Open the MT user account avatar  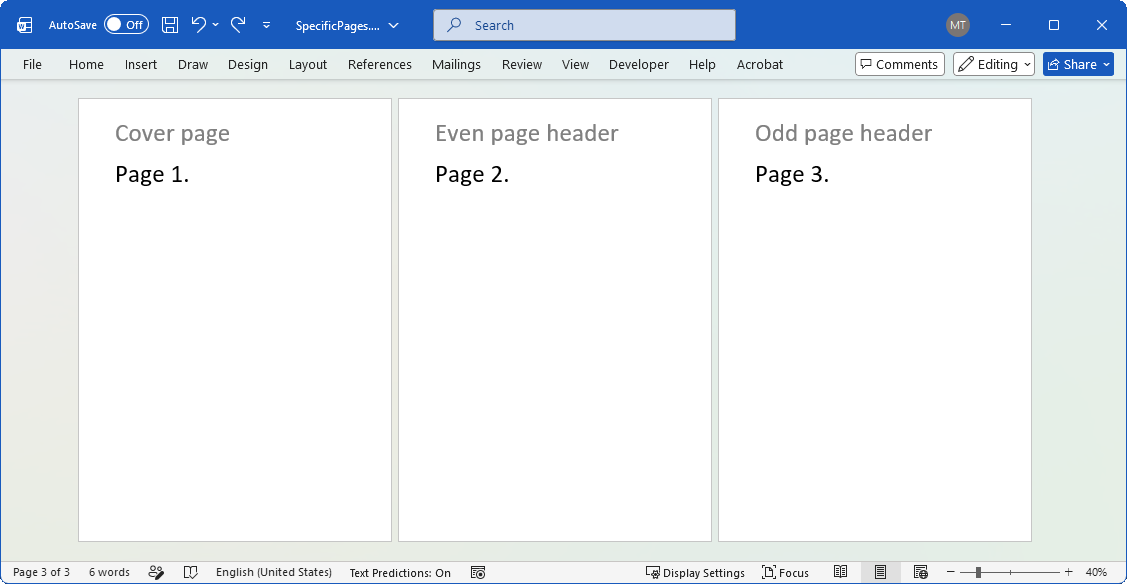coord(958,25)
